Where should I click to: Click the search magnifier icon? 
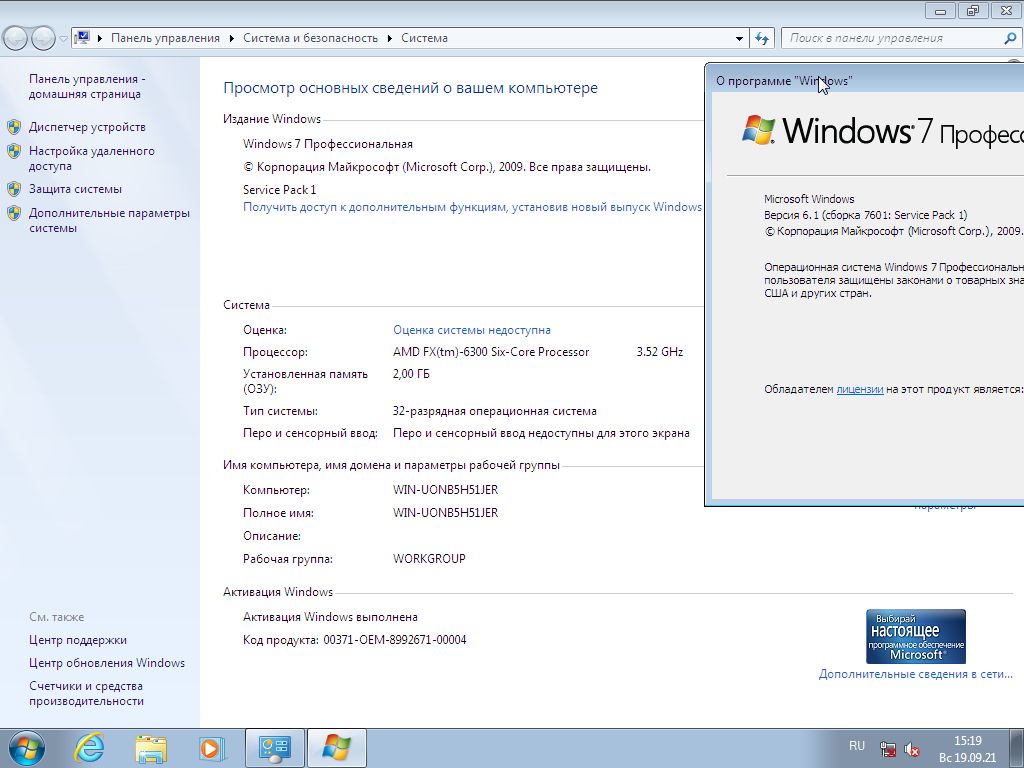pyautogui.click(x=1010, y=39)
